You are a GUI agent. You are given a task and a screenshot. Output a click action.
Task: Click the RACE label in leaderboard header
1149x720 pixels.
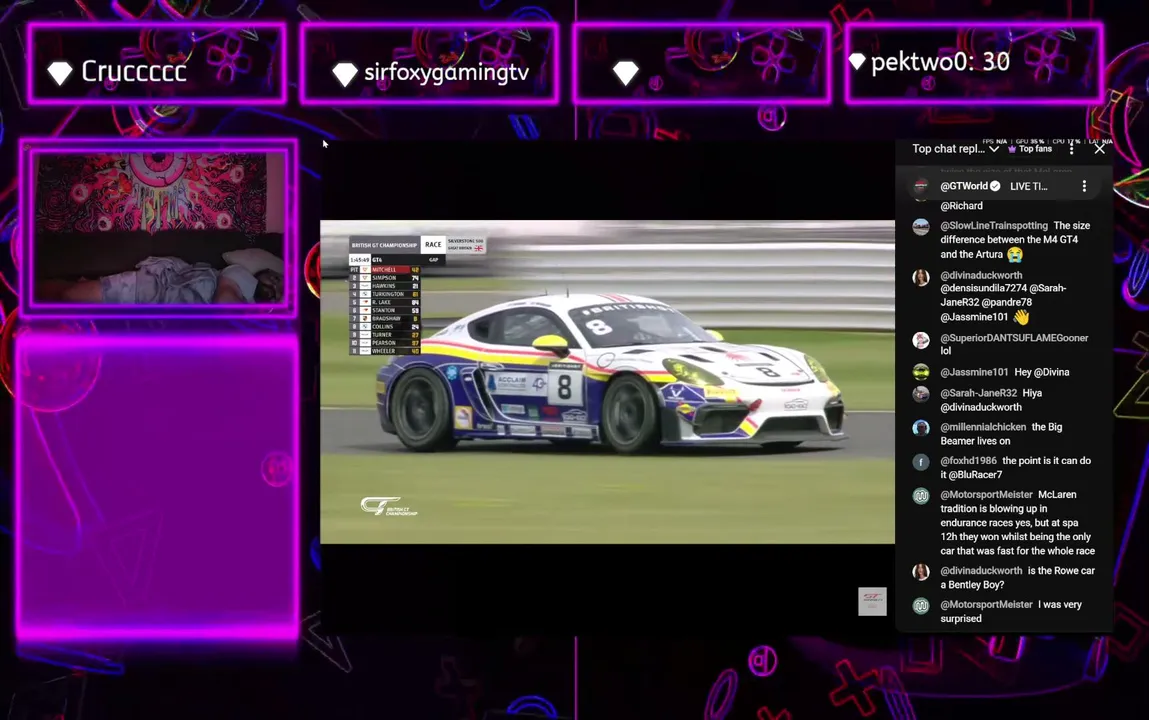click(433, 245)
